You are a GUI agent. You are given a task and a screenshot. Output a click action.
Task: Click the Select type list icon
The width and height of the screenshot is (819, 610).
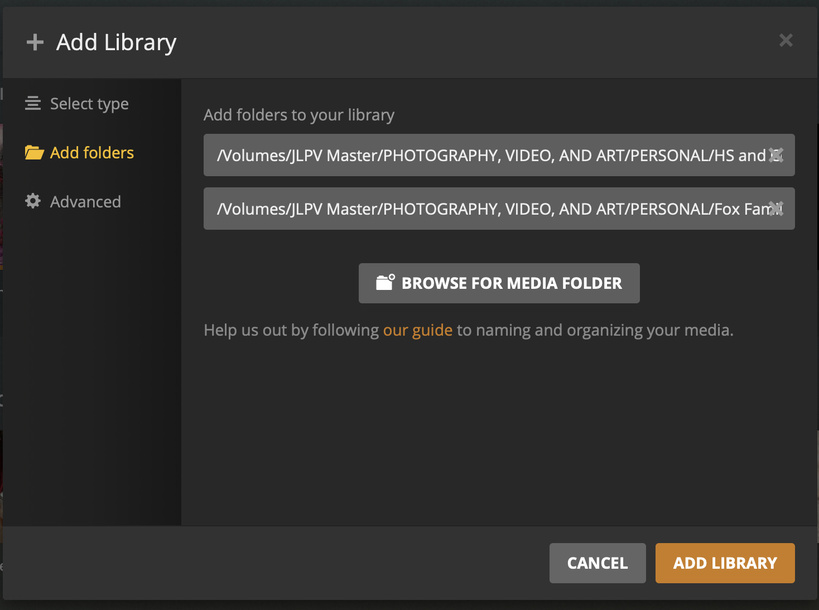34,104
